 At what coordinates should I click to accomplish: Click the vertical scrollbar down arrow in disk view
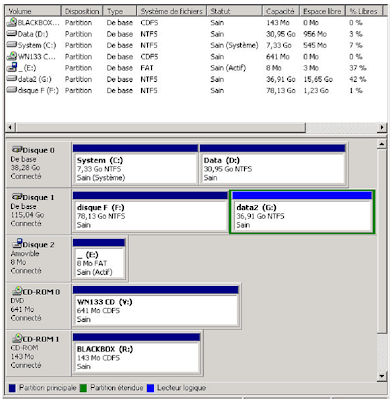(382, 376)
